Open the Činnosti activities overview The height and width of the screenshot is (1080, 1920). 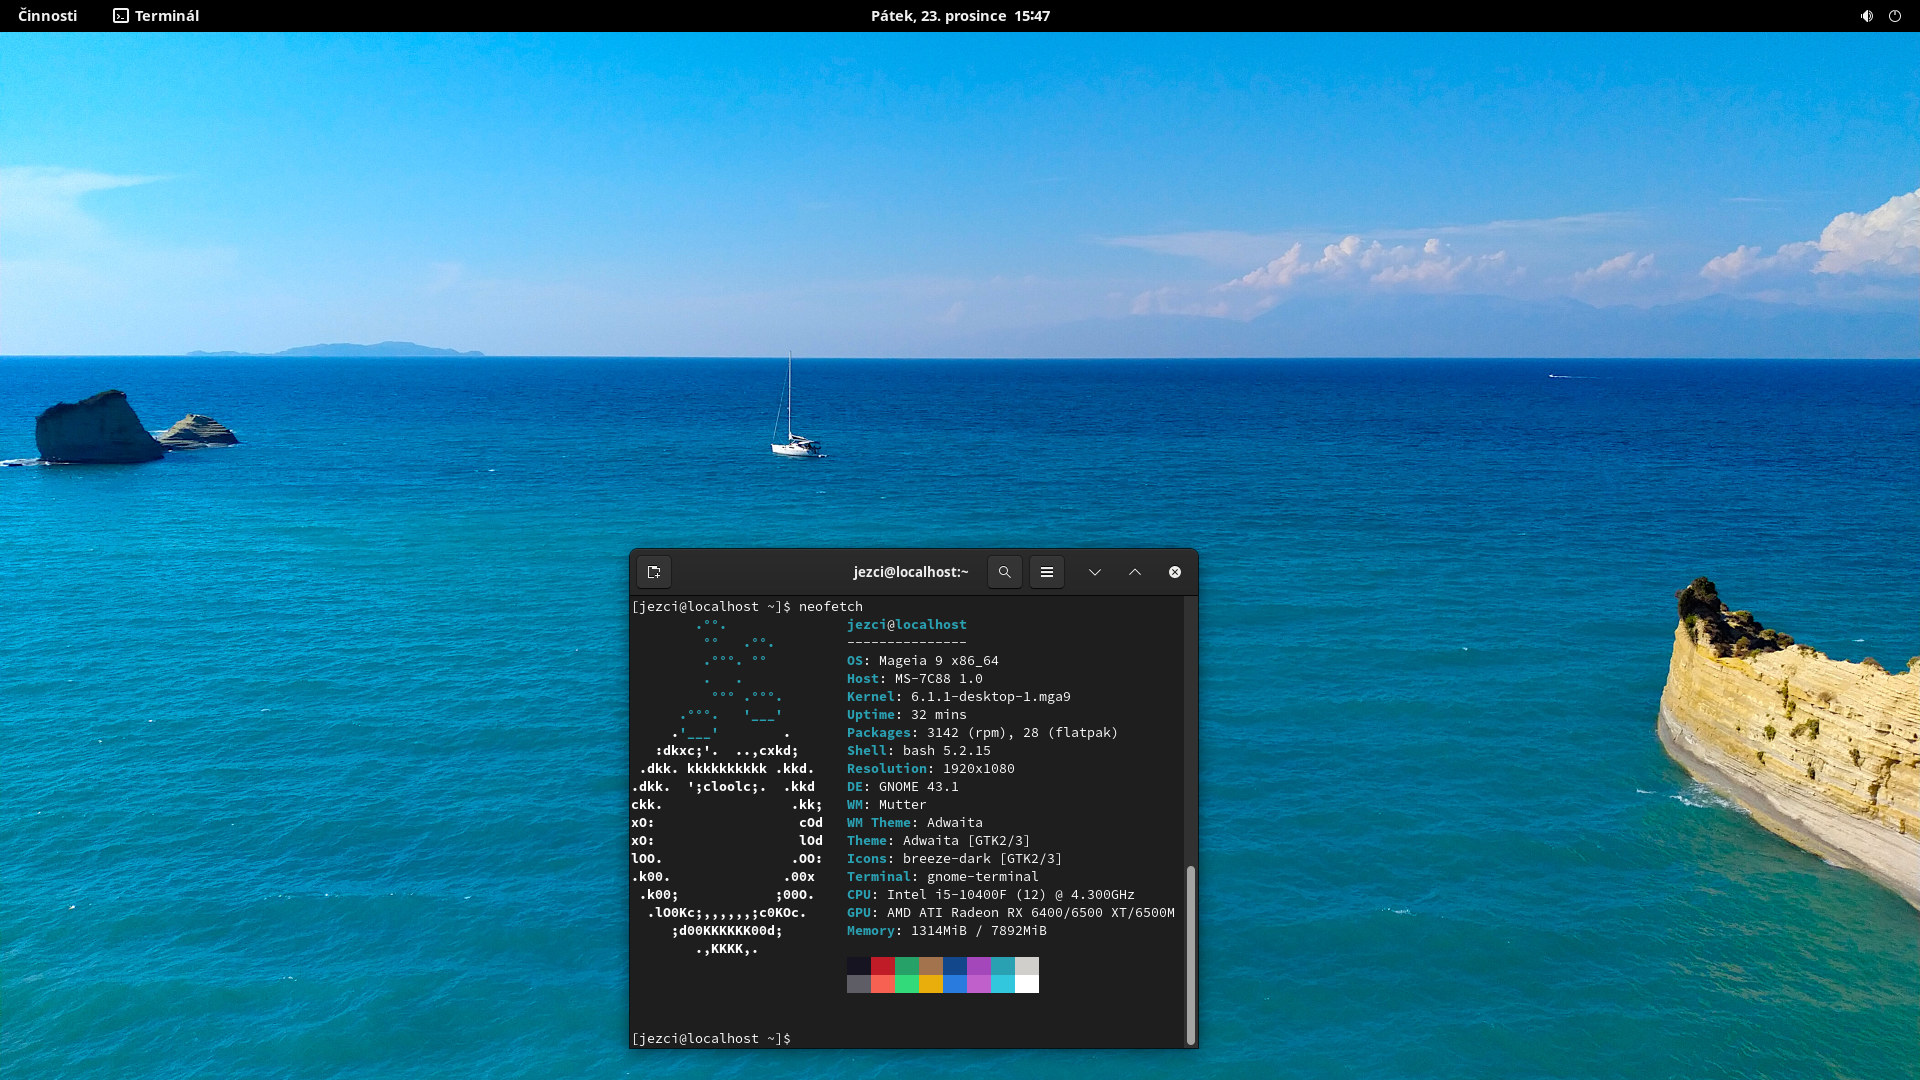click(47, 16)
